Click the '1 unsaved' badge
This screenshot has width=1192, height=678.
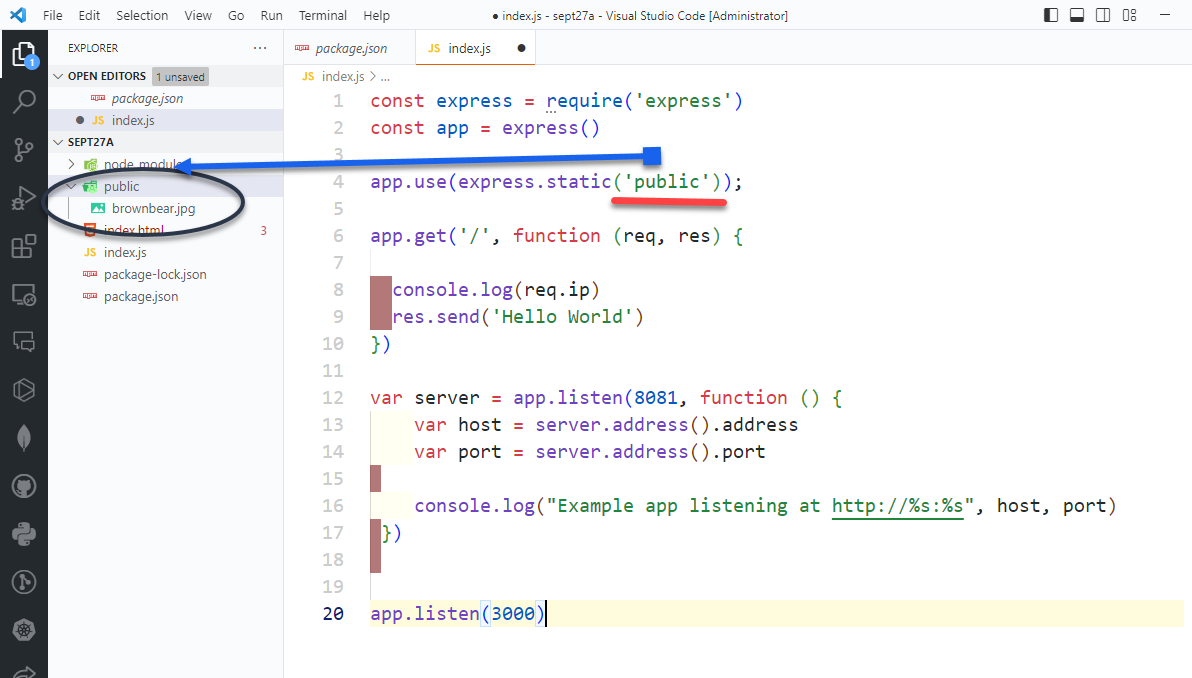pyautogui.click(x=180, y=77)
